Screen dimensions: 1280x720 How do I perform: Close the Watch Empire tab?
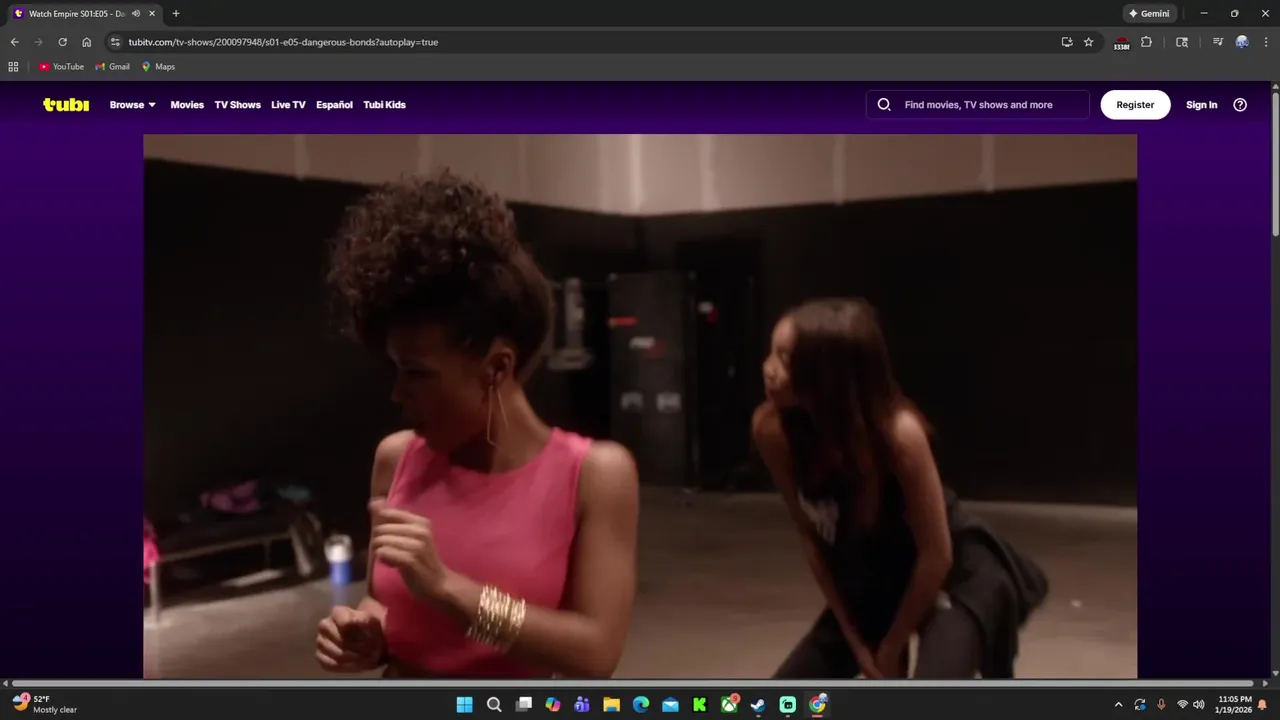click(153, 14)
